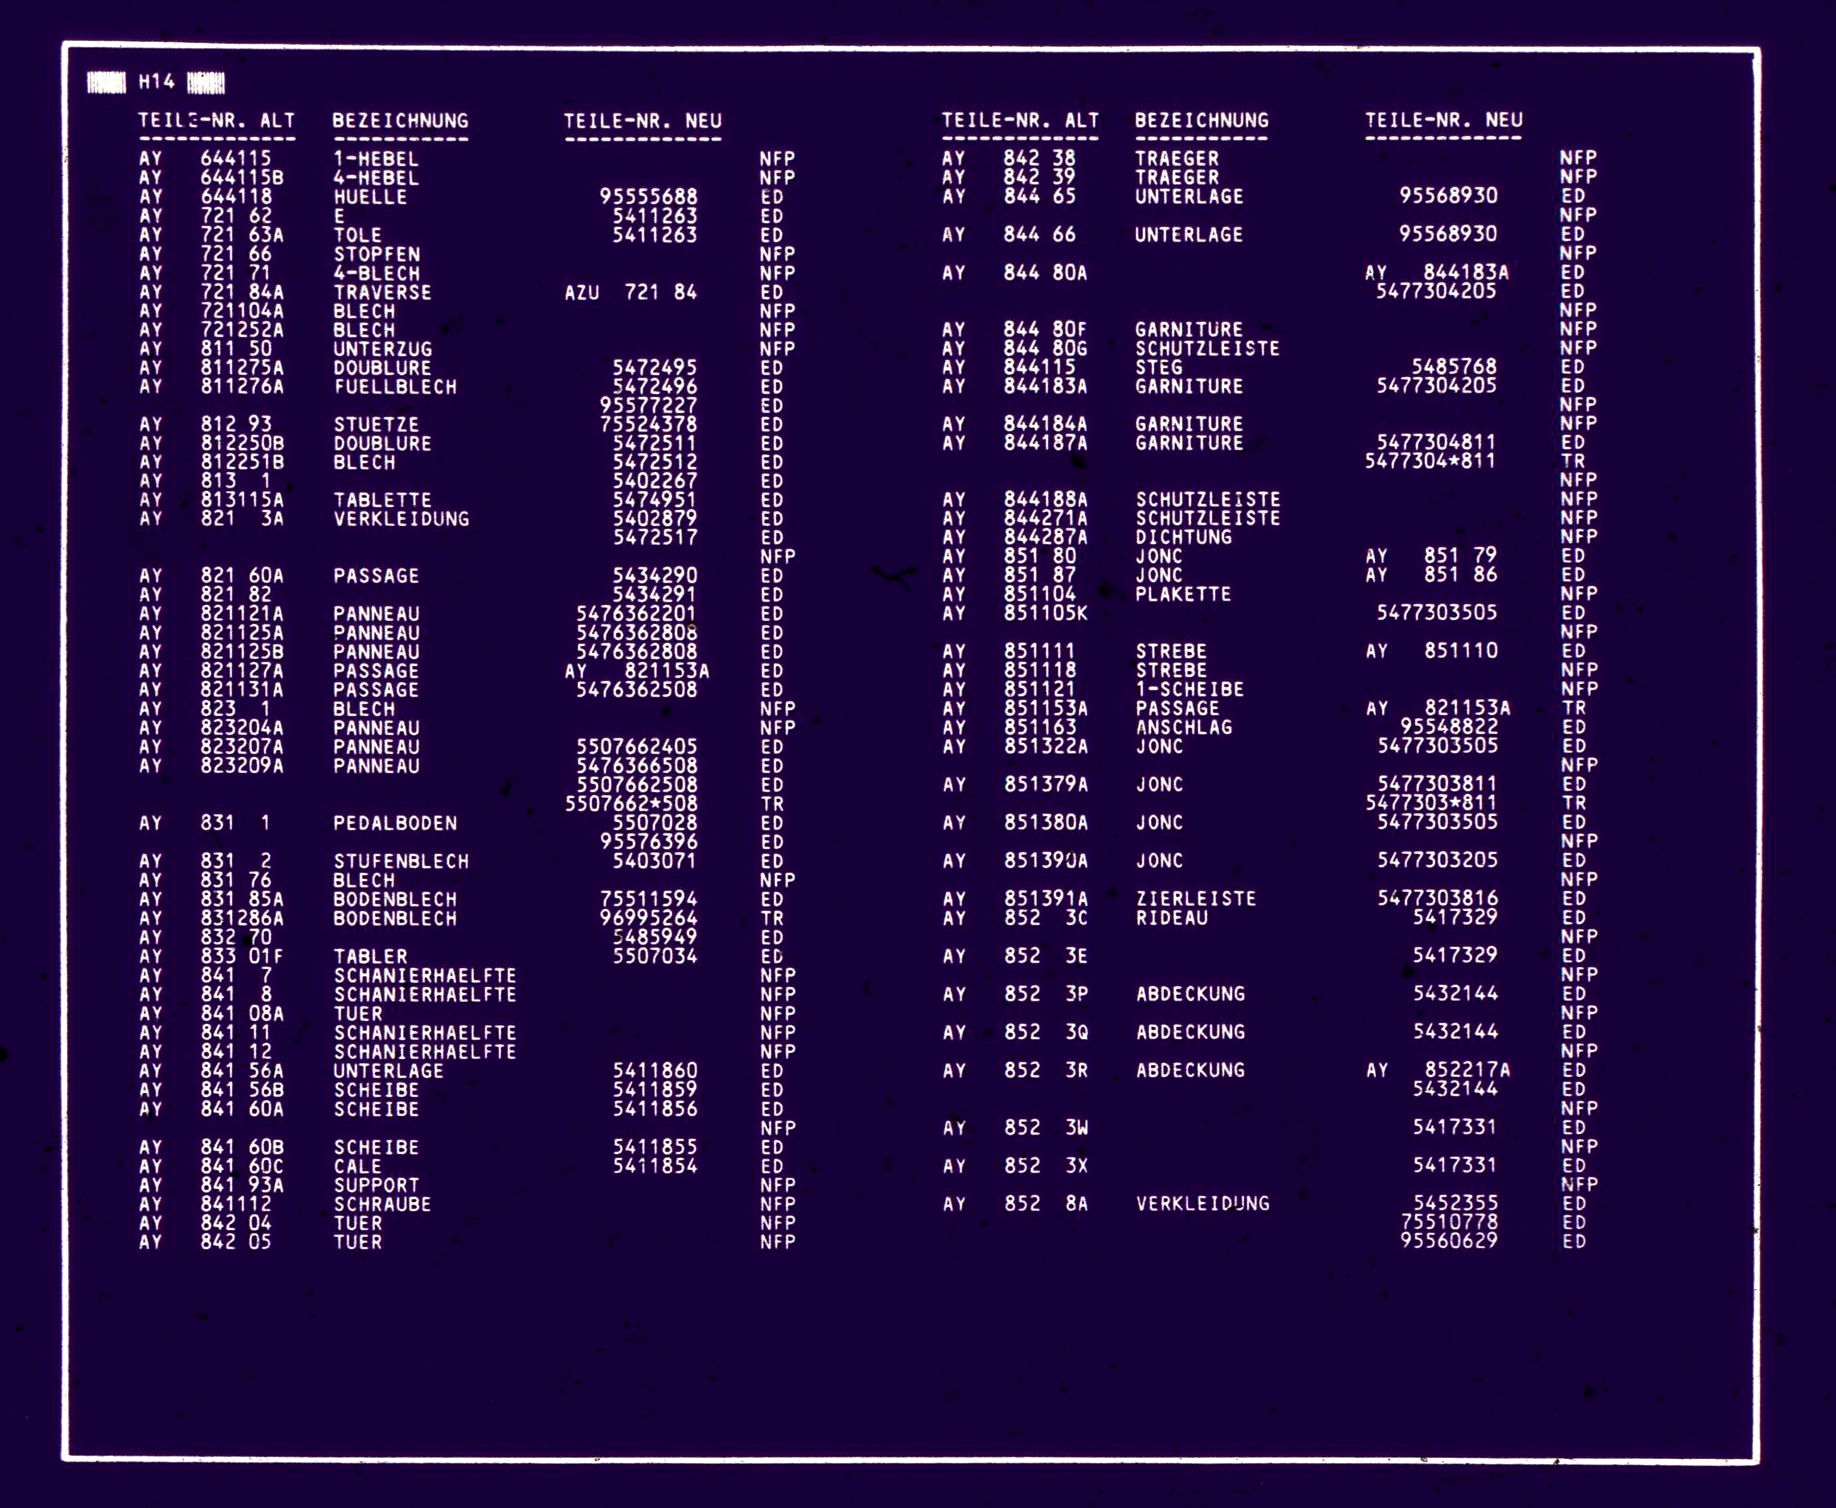The image size is (1836, 1508).
Task: Click new part number 5472517
Action: coord(655,538)
